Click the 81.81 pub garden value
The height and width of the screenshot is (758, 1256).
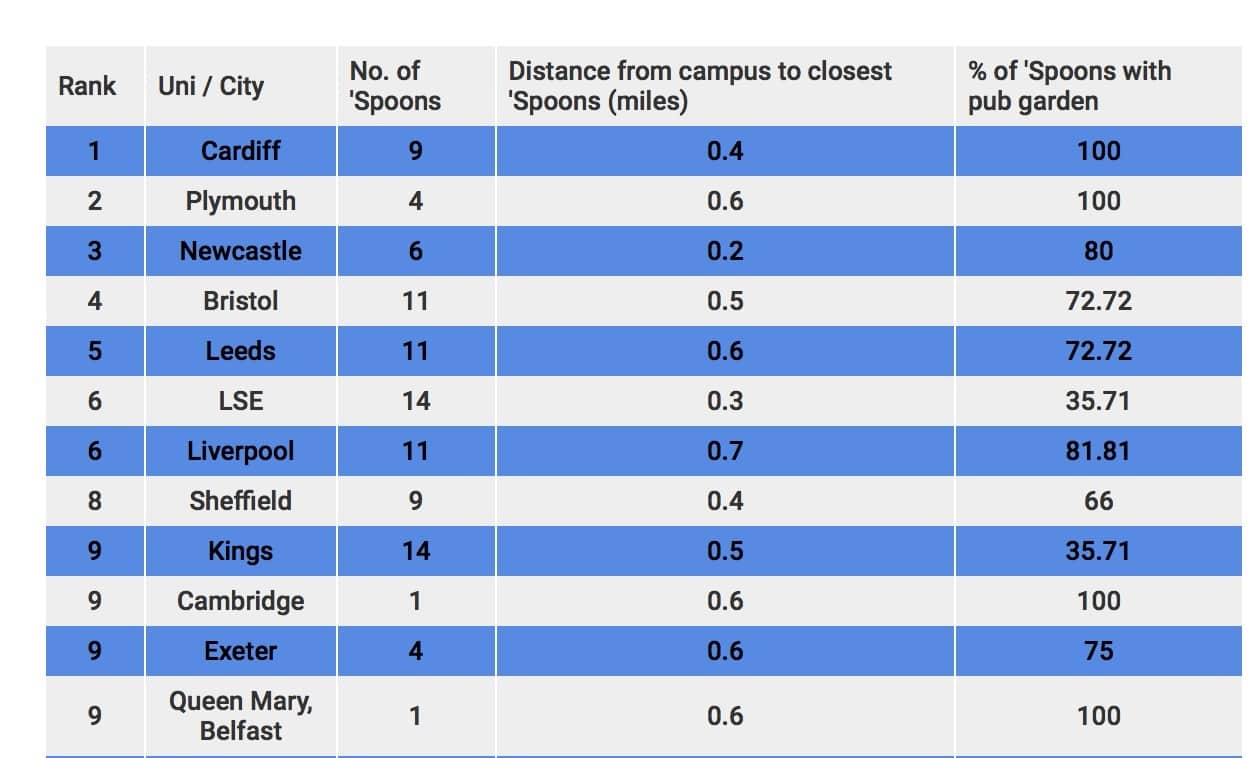[x=1098, y=451]
